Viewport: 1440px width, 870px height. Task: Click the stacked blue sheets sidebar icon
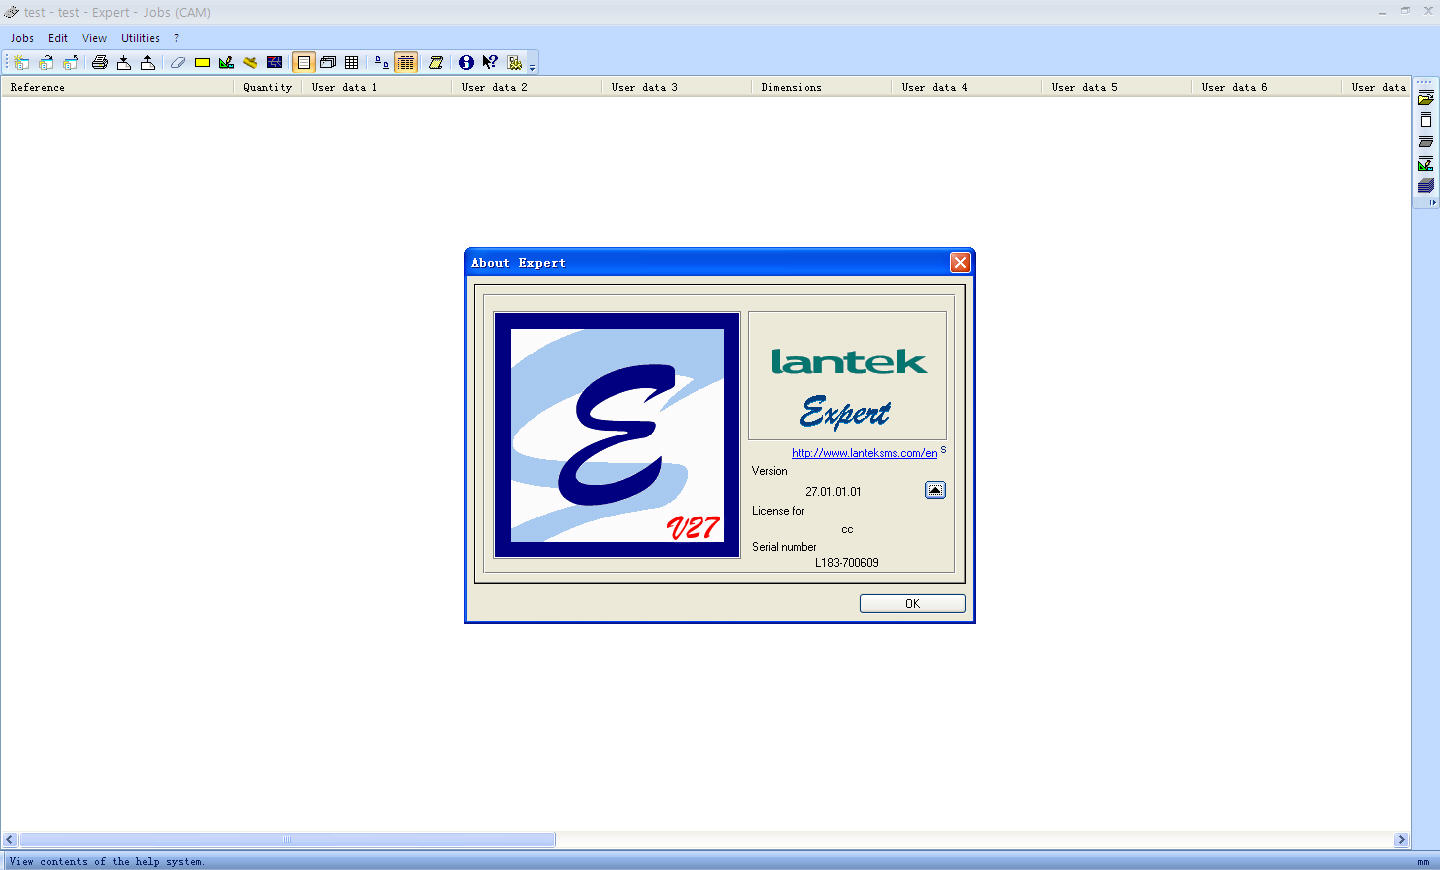point(1426,186)
